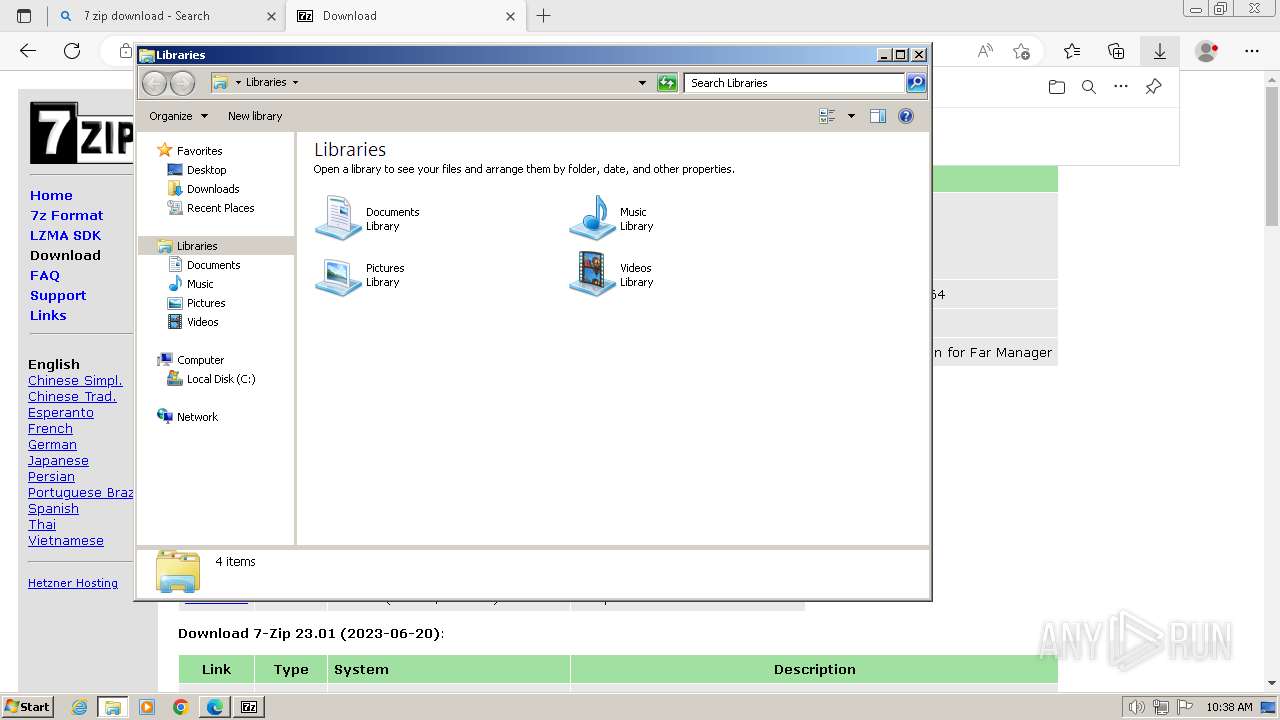Open the Pictures library icon
This screenshot has height=720, width=1280.
338,275
